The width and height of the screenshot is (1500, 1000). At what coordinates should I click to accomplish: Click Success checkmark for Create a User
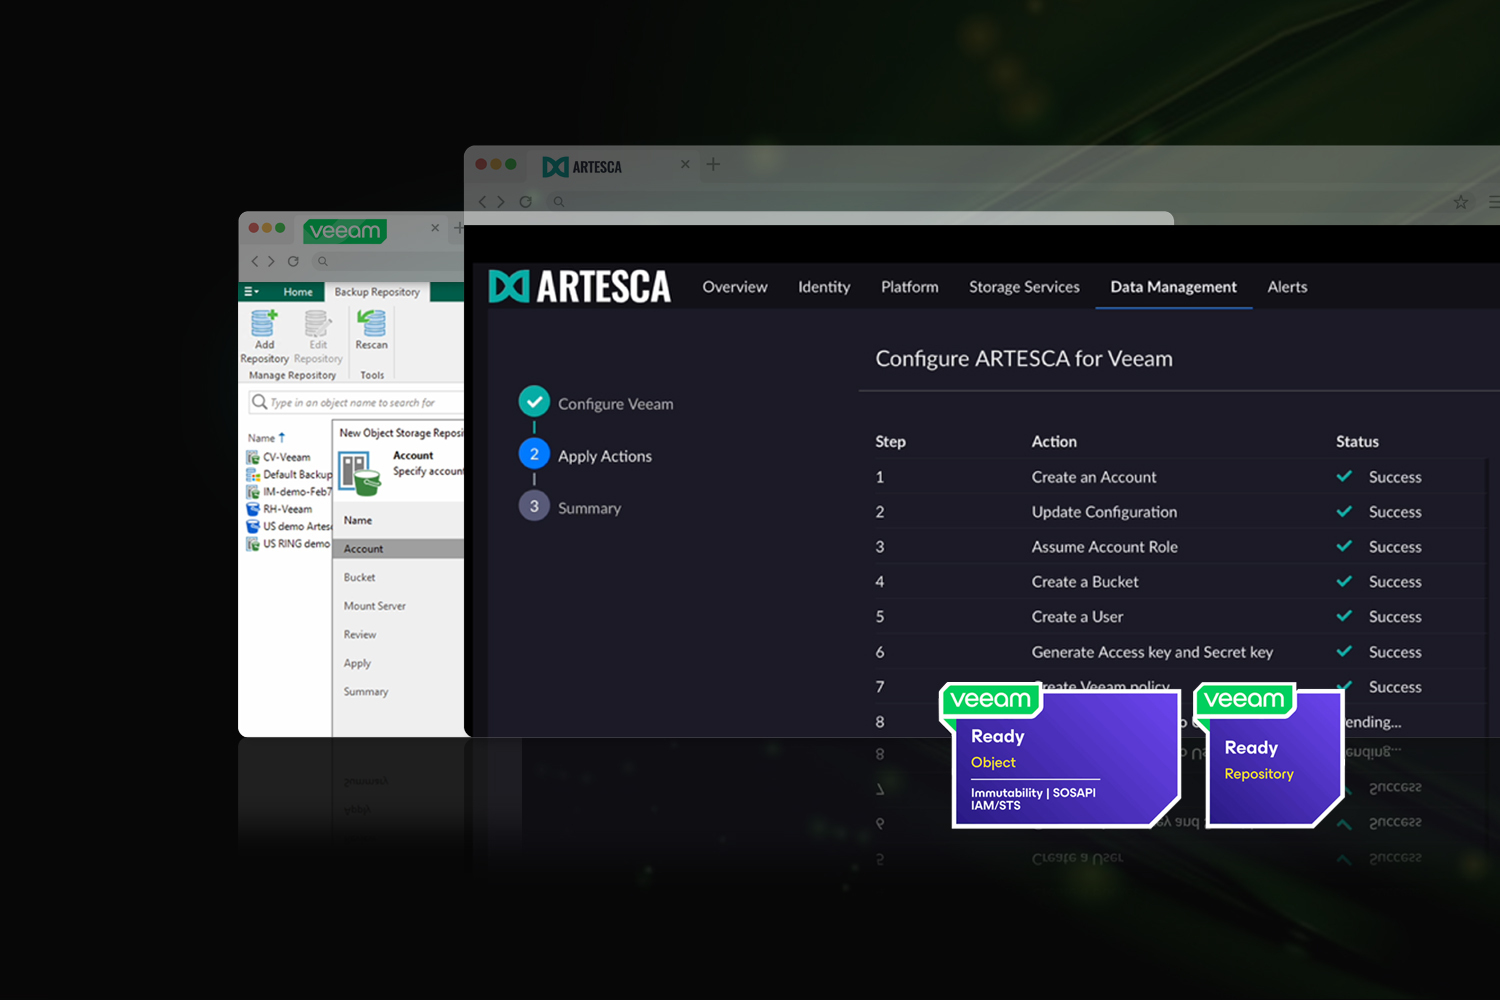1344,616
